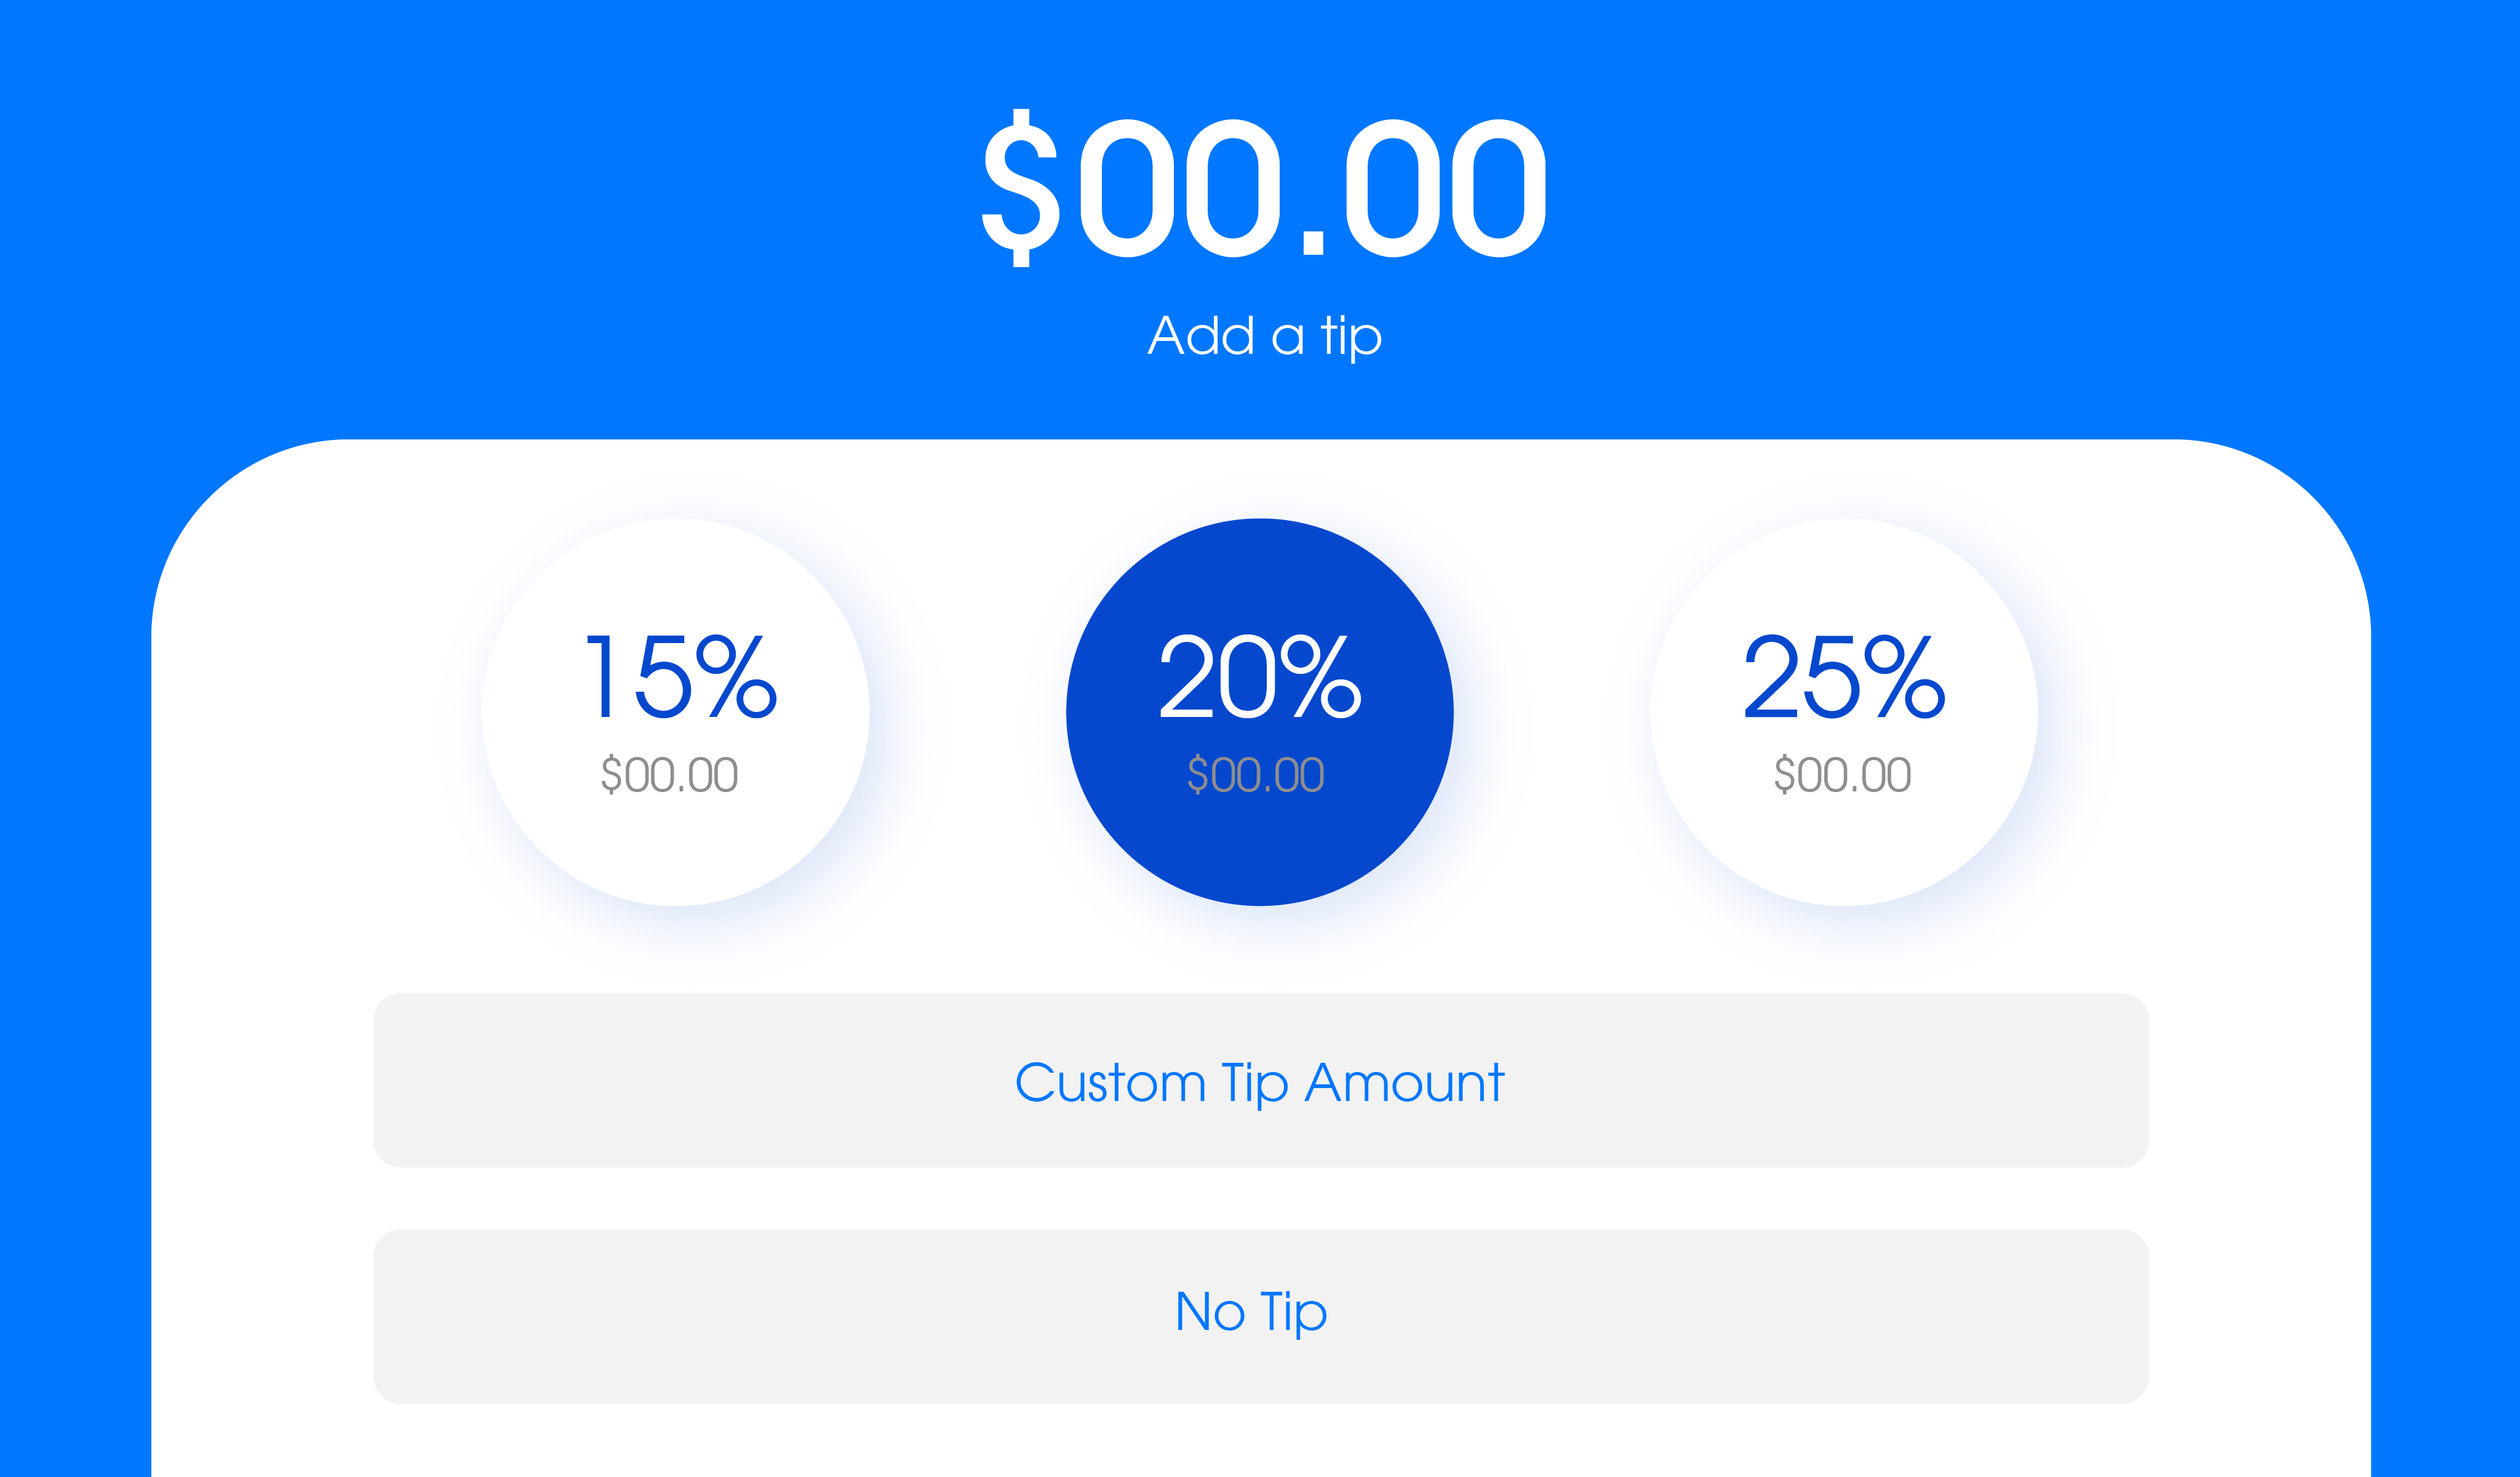Click the word "Custom" in the gray button
This screenshot has width=2520, height=1477.
[x=1110, y=1083]
